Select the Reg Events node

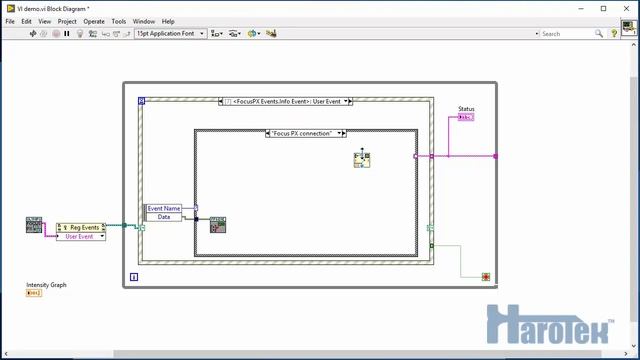point(81,227)
